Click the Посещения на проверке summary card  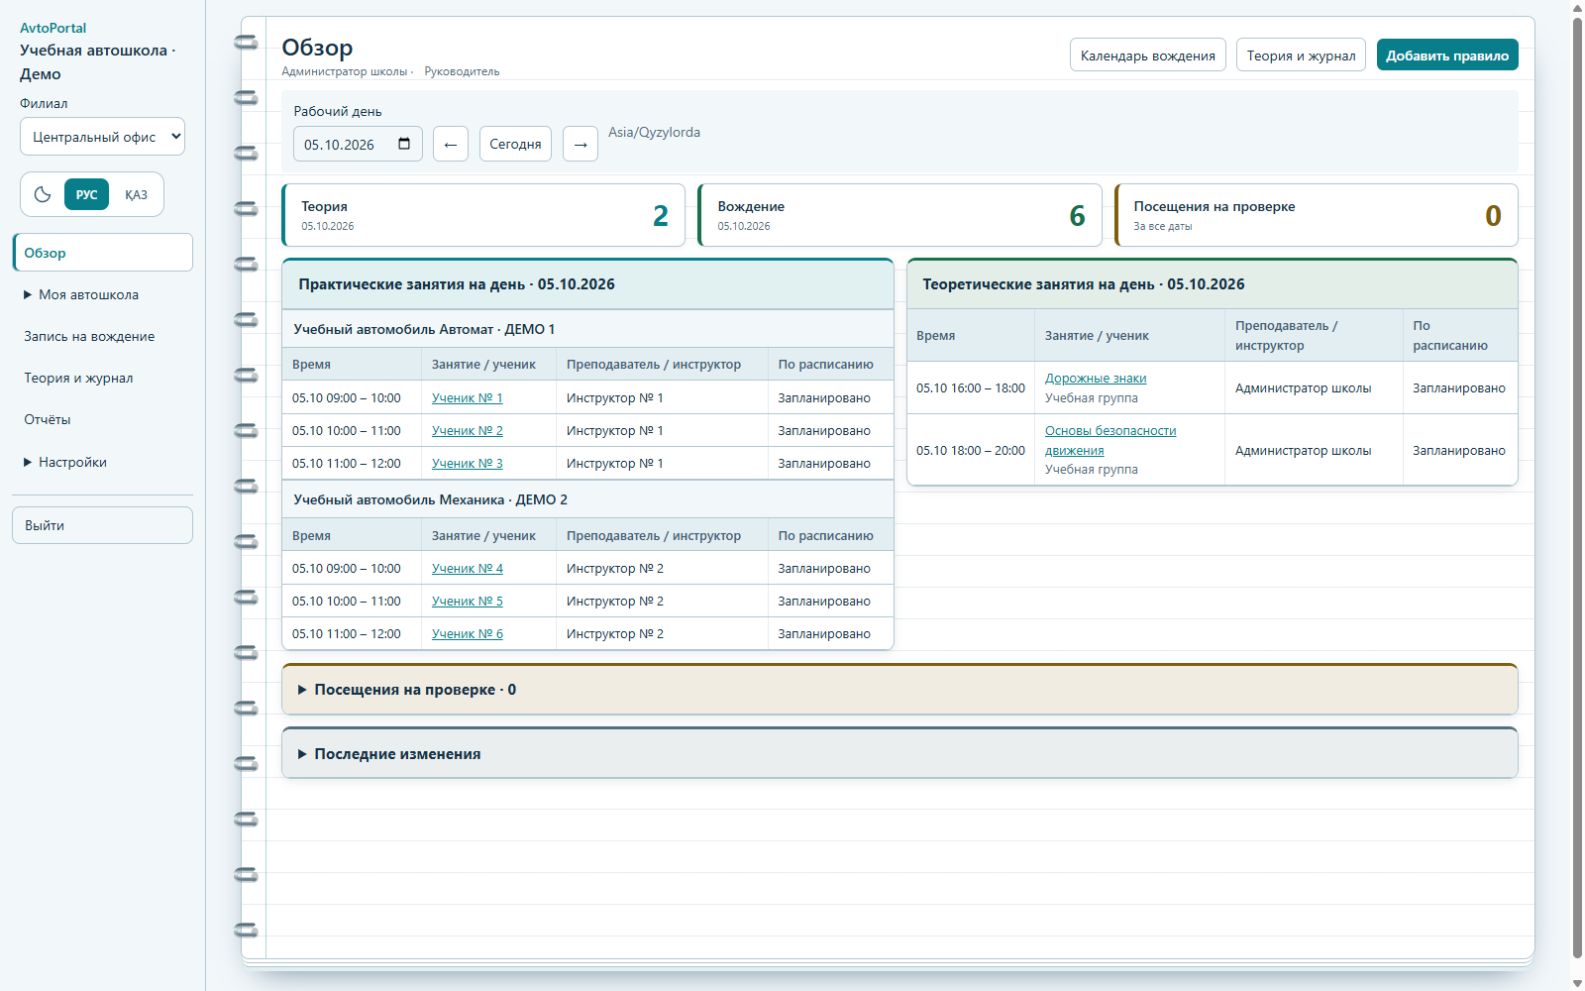tap(1316, 215)
